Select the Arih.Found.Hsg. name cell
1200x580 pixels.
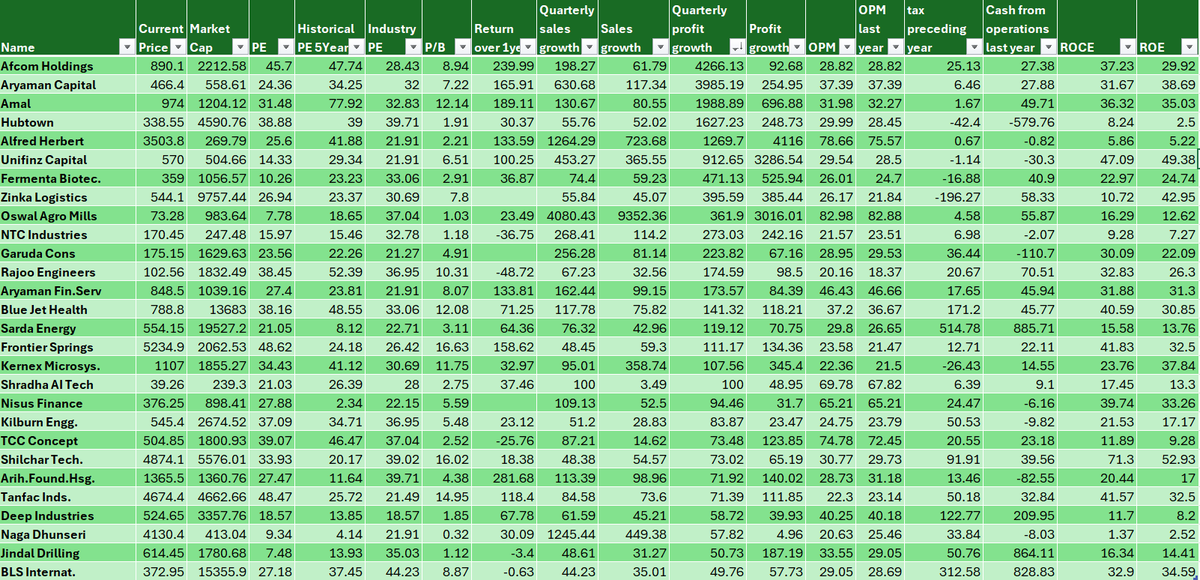(x=68, y=478)
